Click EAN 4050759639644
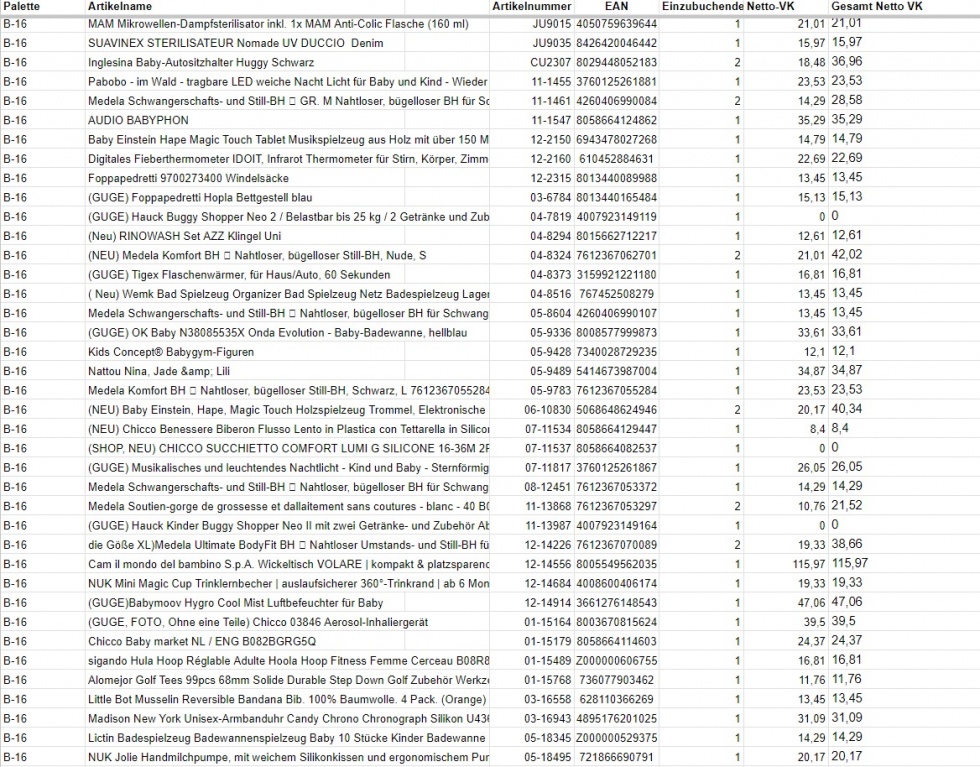This screenshot has height=767, width=980. [617, 24]
